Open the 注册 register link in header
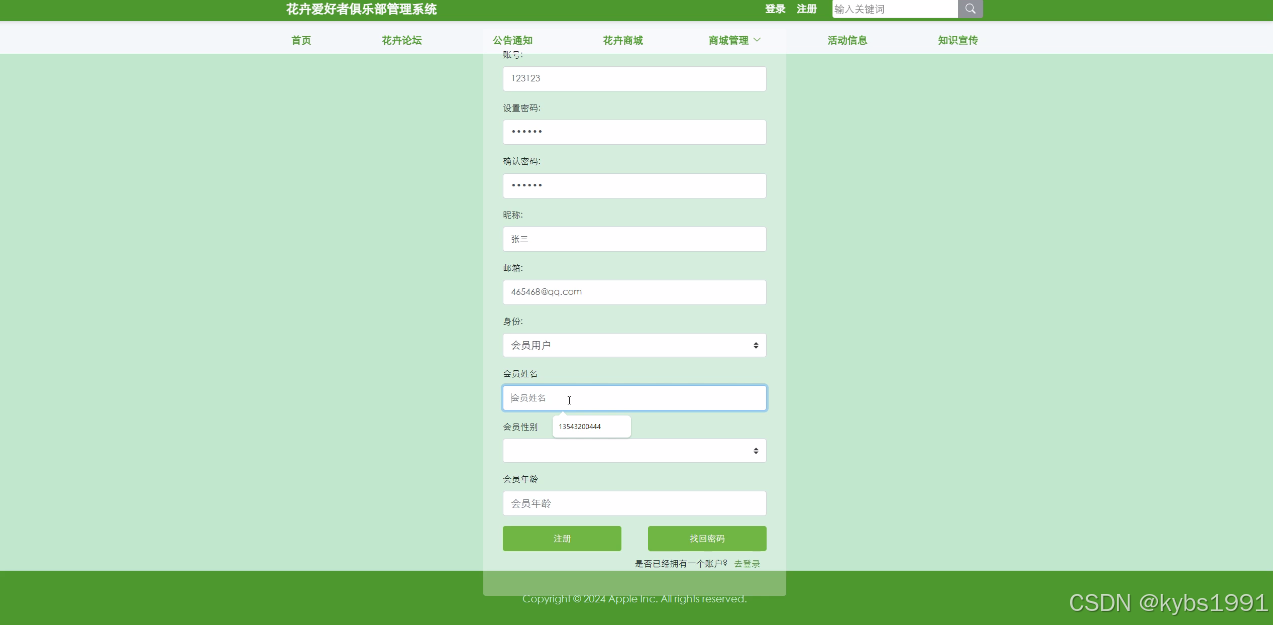The image size is (1273, 625). pyautogui.click(x=806, y=9)
